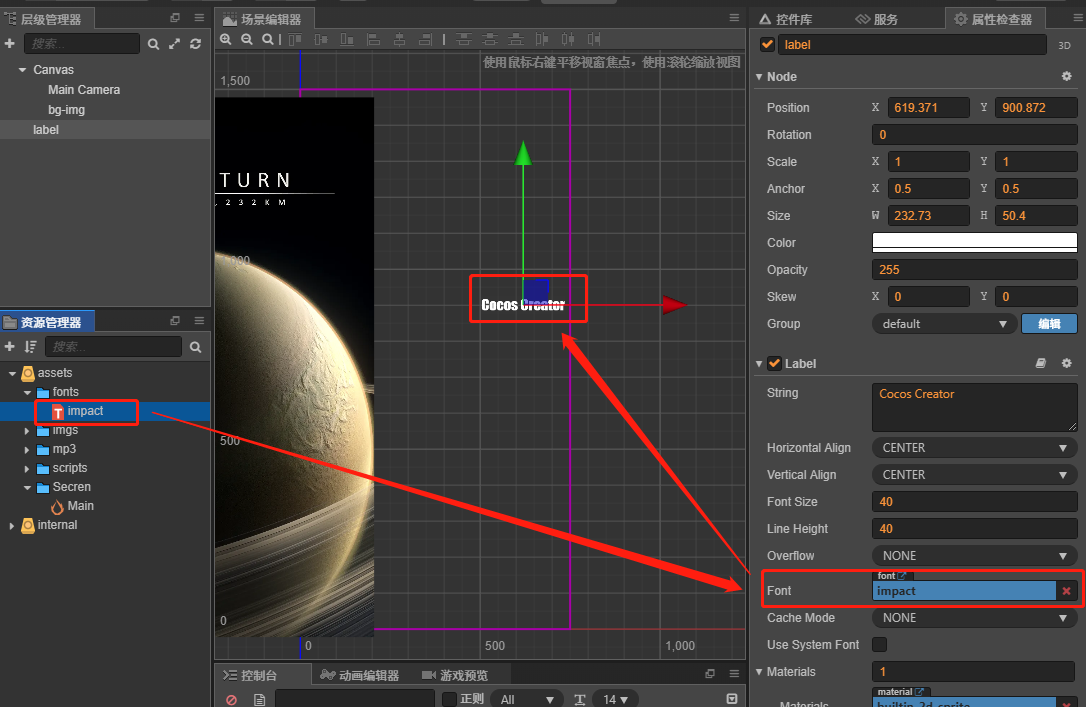The width and height of the screenshot is (1086, 707).
Task: Align selected nodes to bottom edge
Action: 347,39
